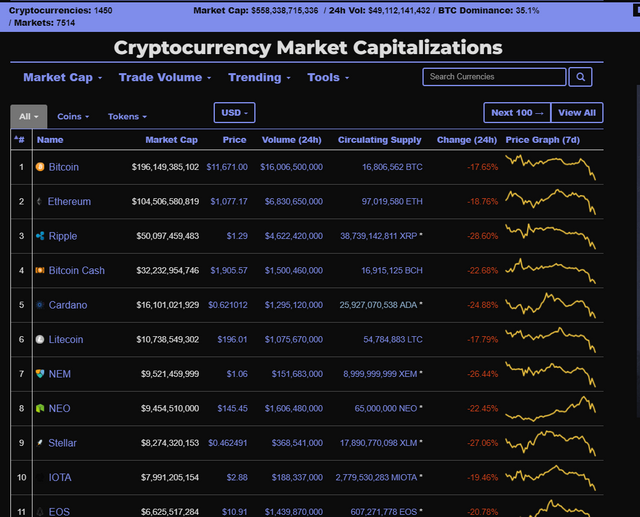Click the Bitcoin coin logo icon
This screenshot has width=640, height=517.
40,167
